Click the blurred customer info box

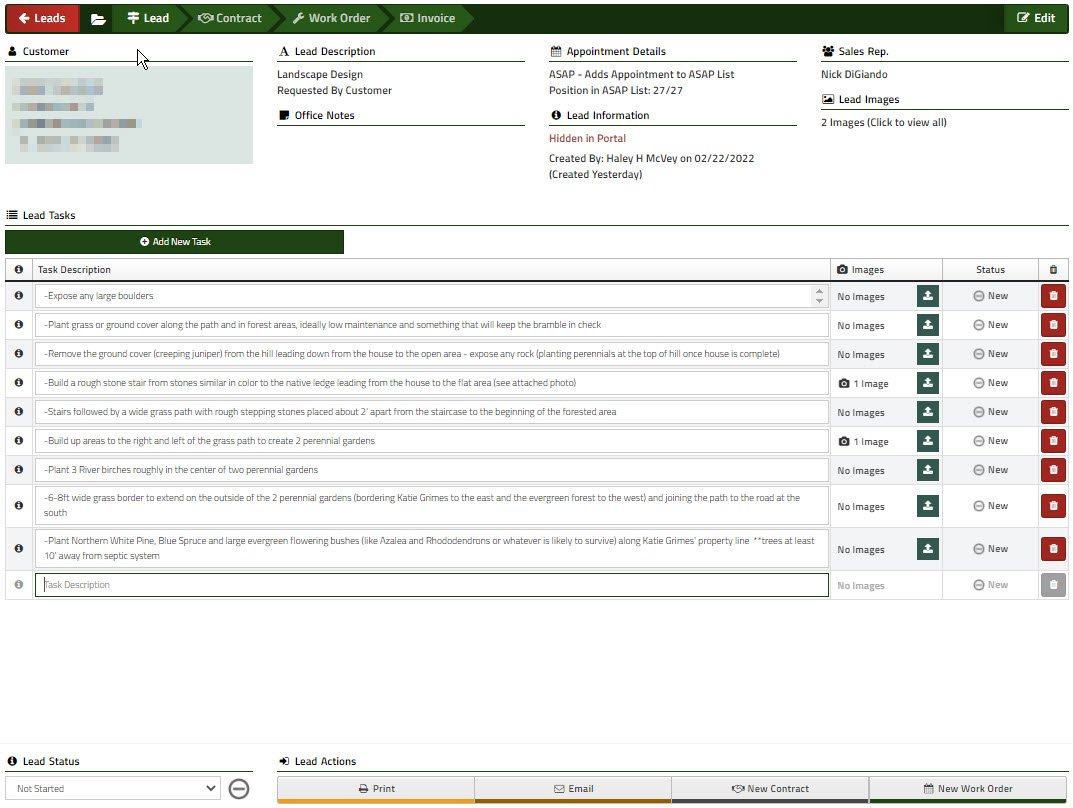pos(129,115)
